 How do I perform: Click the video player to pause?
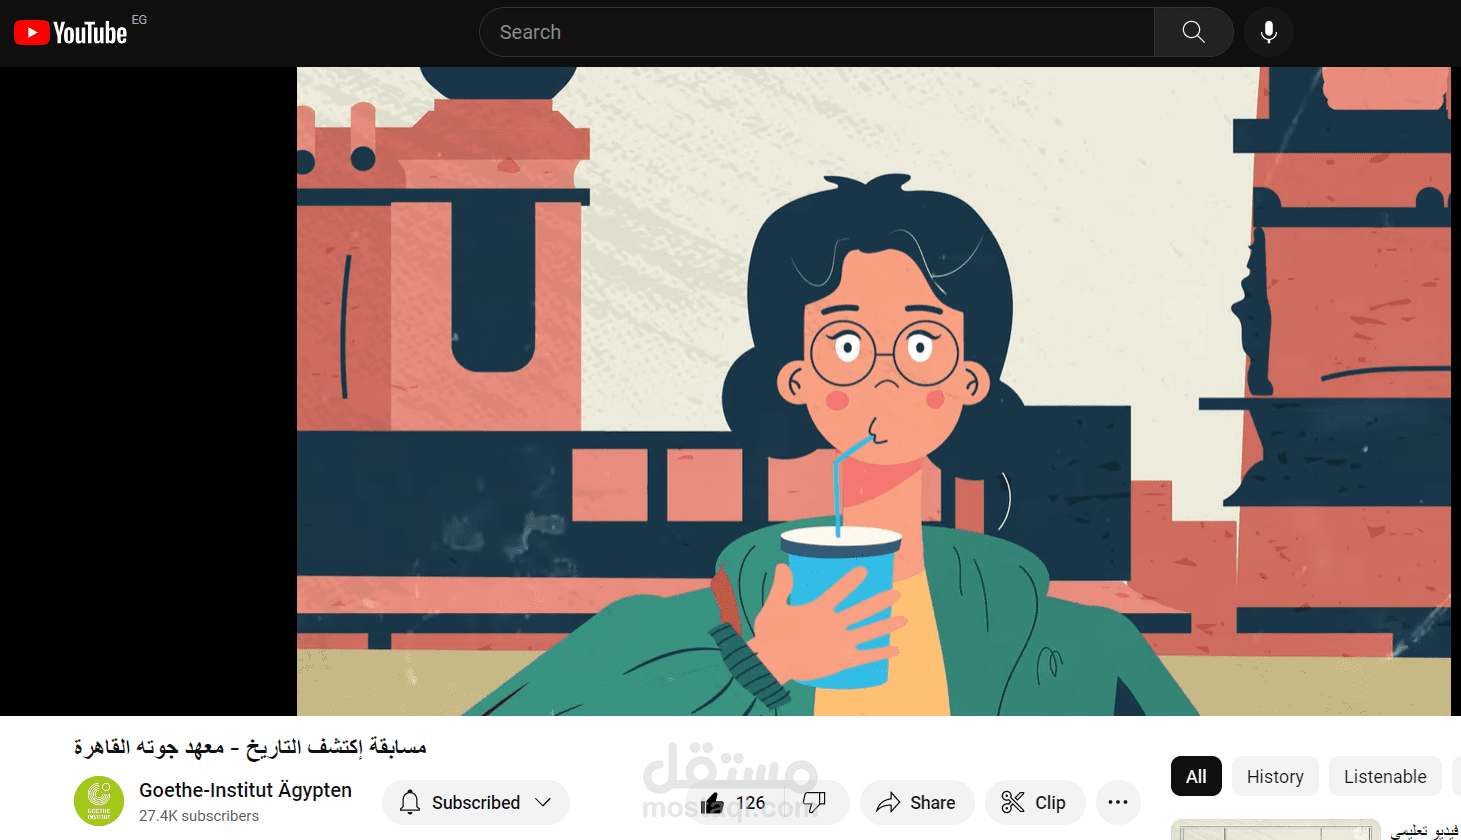pyautogui.click(x=873, y=391)
